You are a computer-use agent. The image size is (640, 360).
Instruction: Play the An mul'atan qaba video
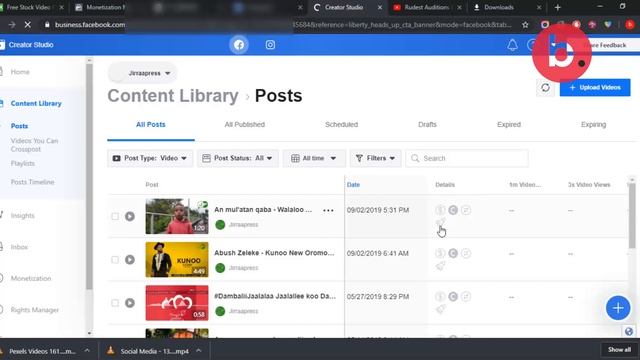point(130,216)
